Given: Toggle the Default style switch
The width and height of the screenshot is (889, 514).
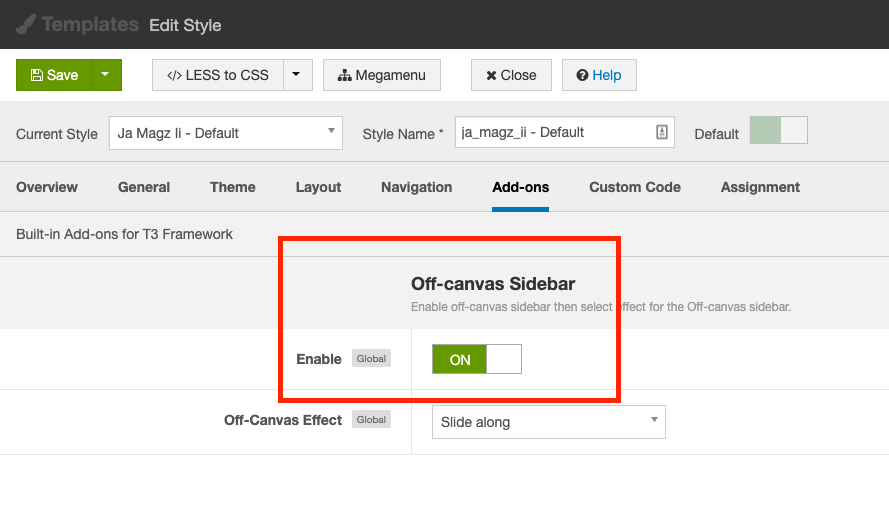Looking at the screenshot, I should tap(778, 131).
